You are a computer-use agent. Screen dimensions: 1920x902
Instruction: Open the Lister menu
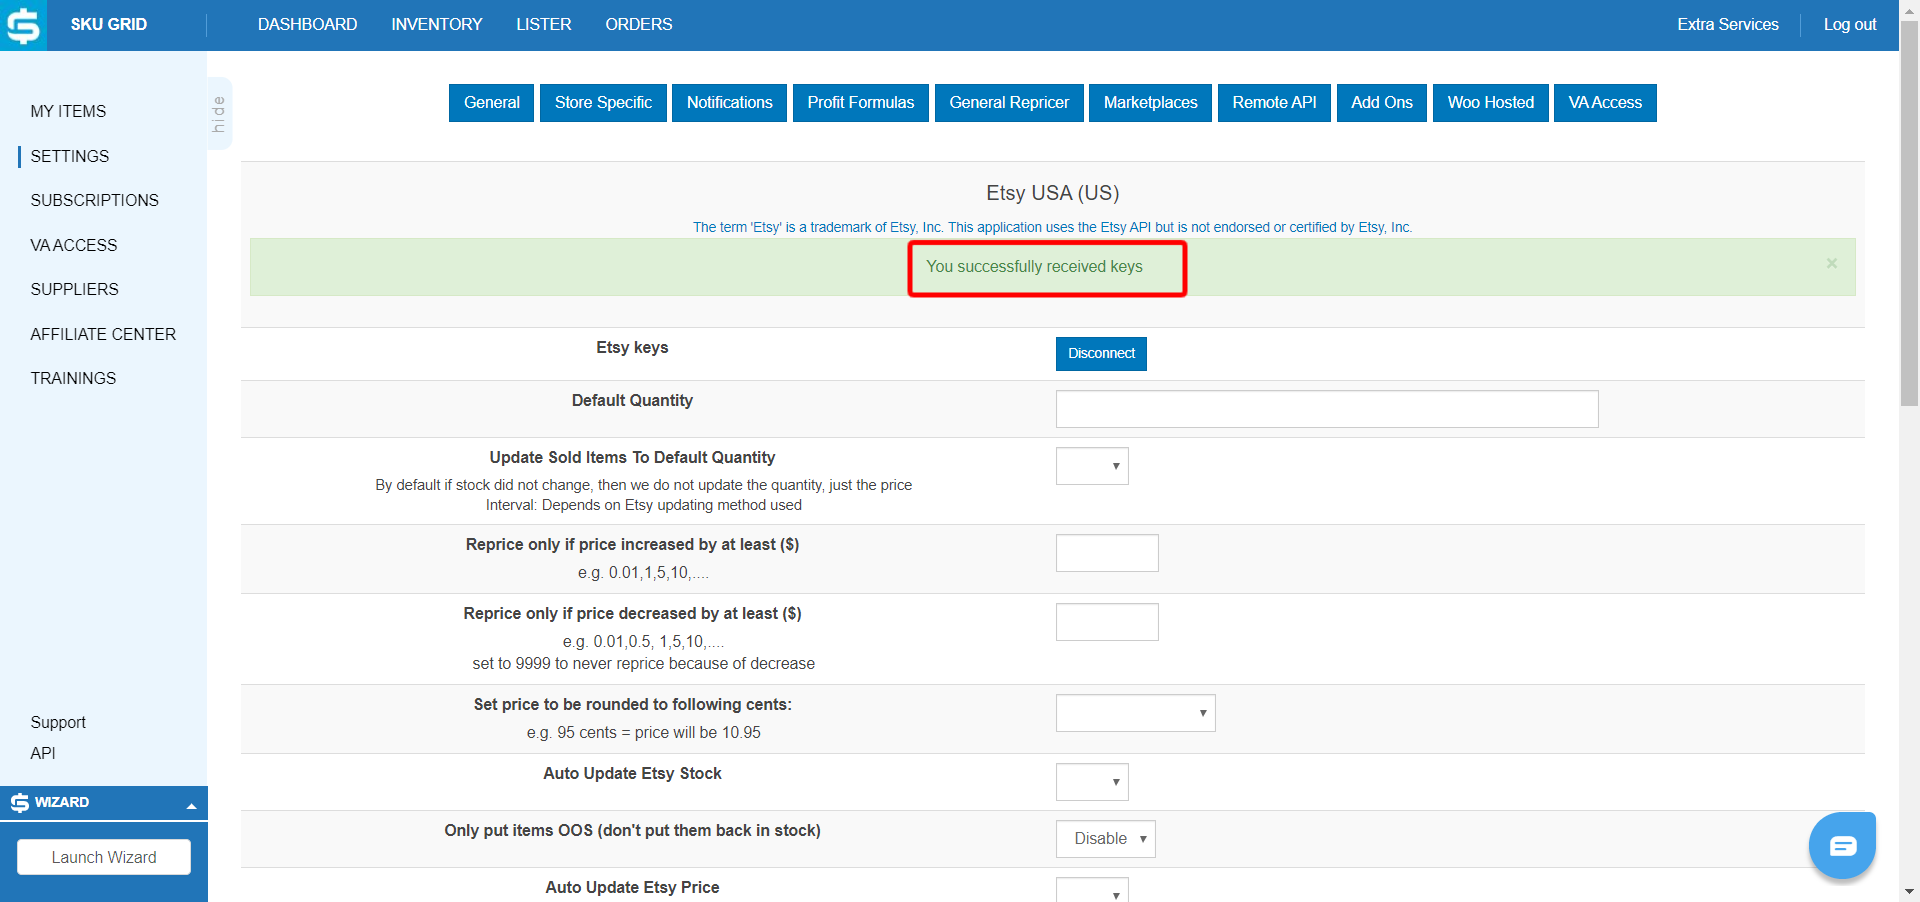[544, 24]
